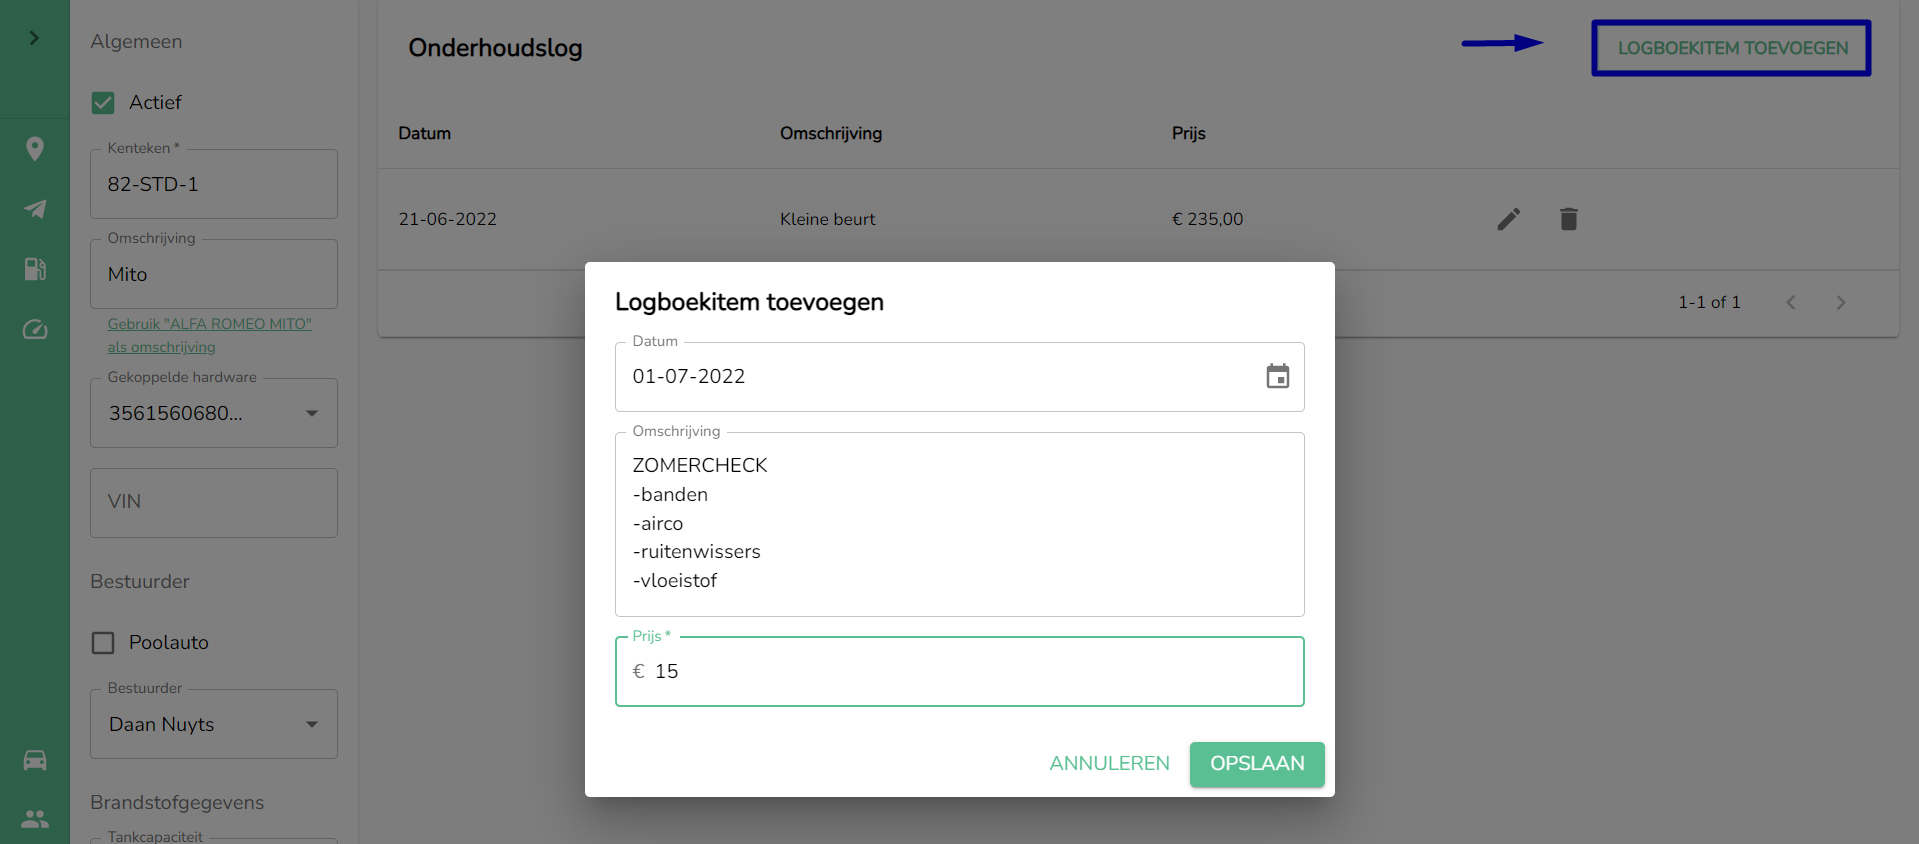Open the car vehicles sidebar icon
1919x844 pixels.
pyautogui.click(x=35, y=760)
